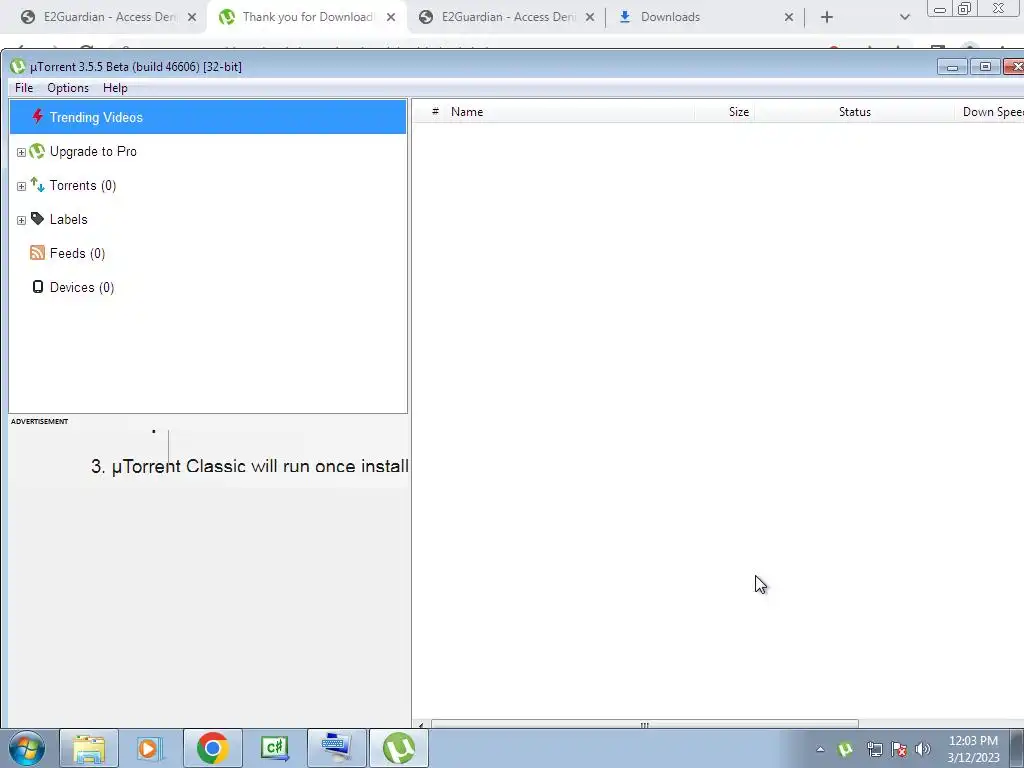1024x768 pixels.
Task: Click the uTorrent logo in title bar
Action: coord(18,66)
